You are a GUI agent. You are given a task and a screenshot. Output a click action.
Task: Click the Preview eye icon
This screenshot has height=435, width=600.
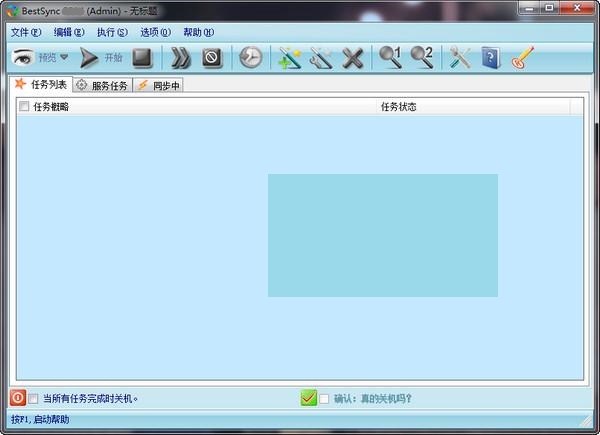[23, 57]
